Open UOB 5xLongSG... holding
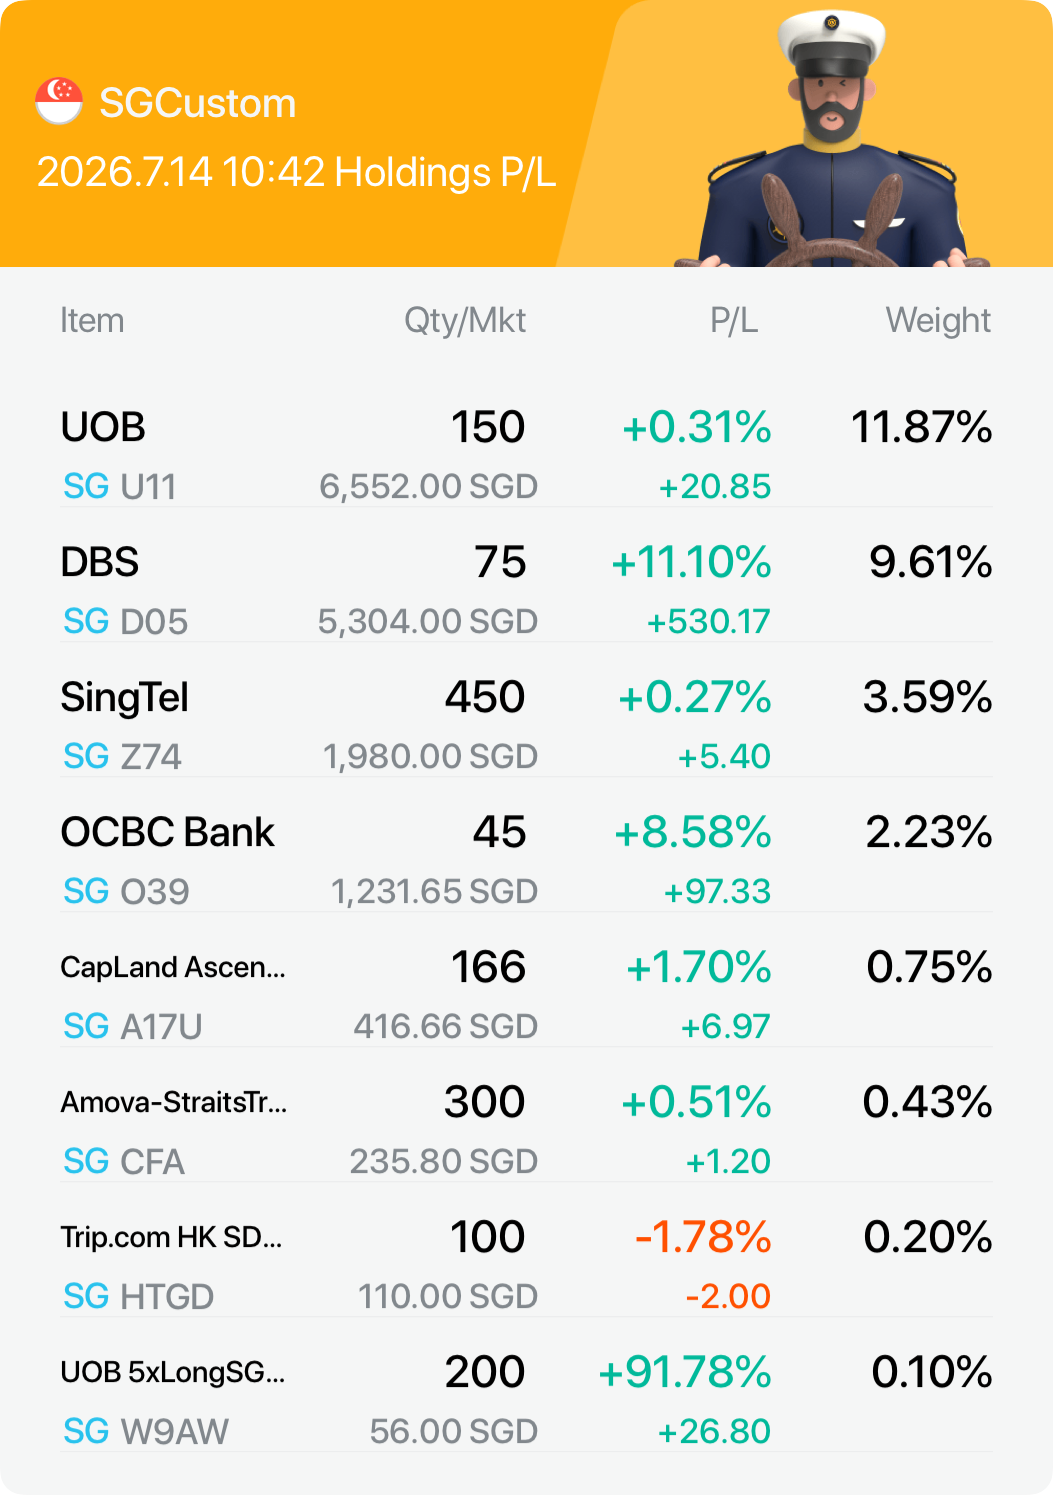This screenshot has width=1053, height=1495. pos(526,1399)
